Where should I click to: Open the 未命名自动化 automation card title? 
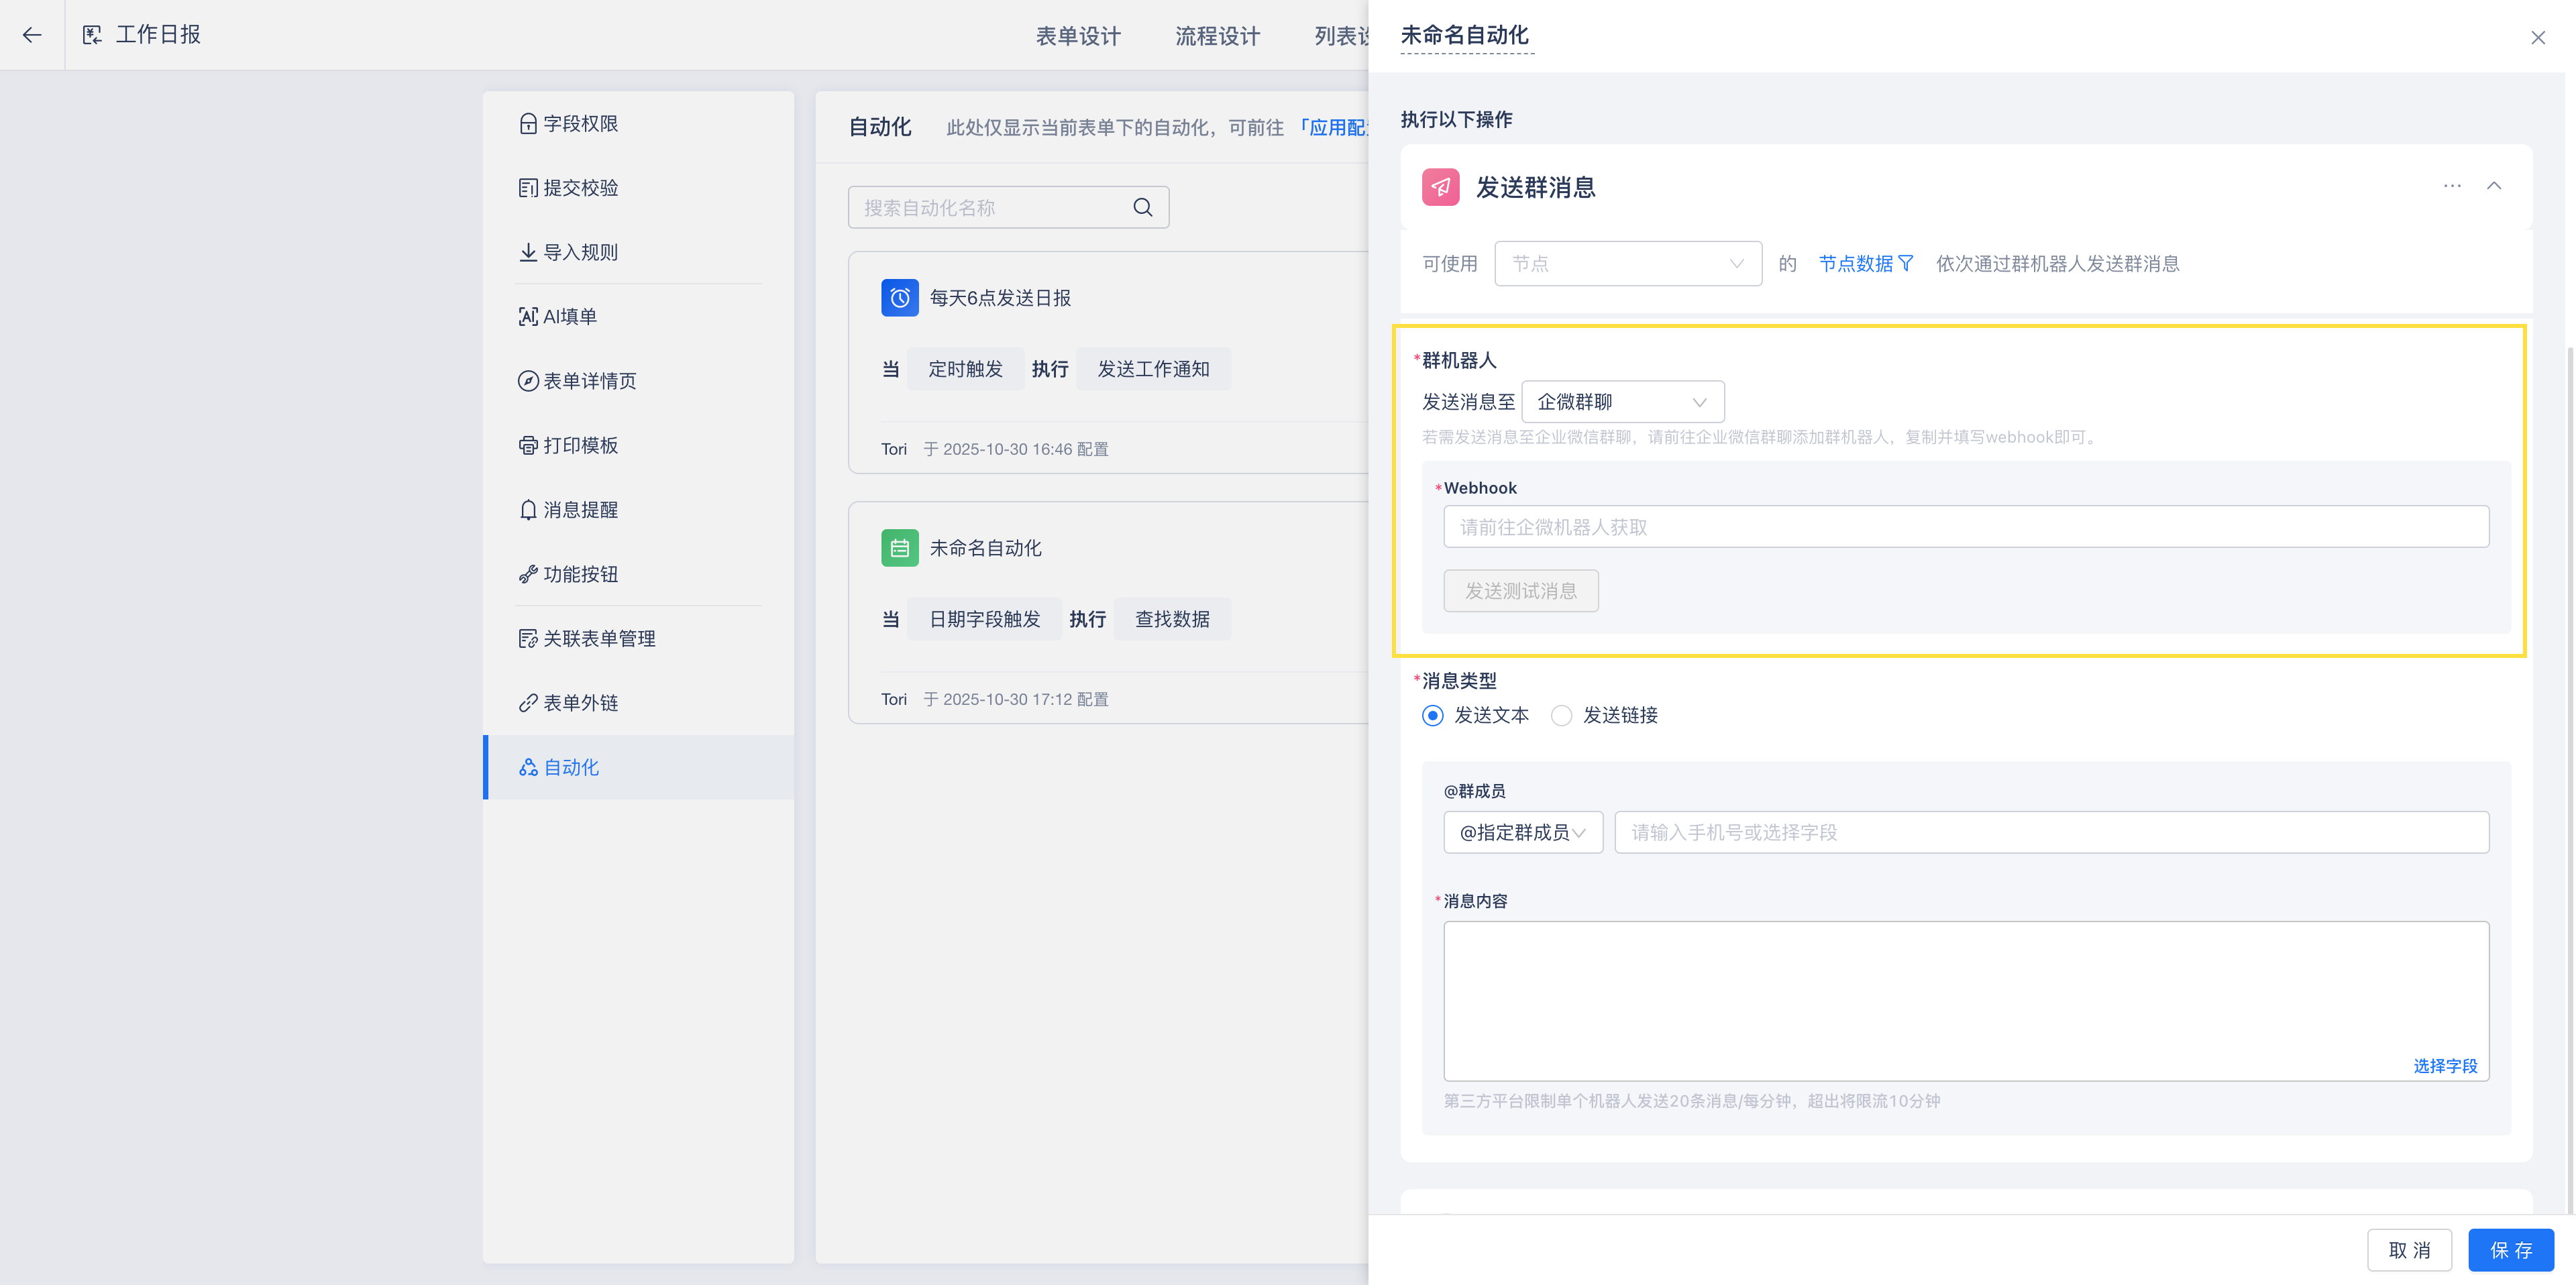[985, 548]
